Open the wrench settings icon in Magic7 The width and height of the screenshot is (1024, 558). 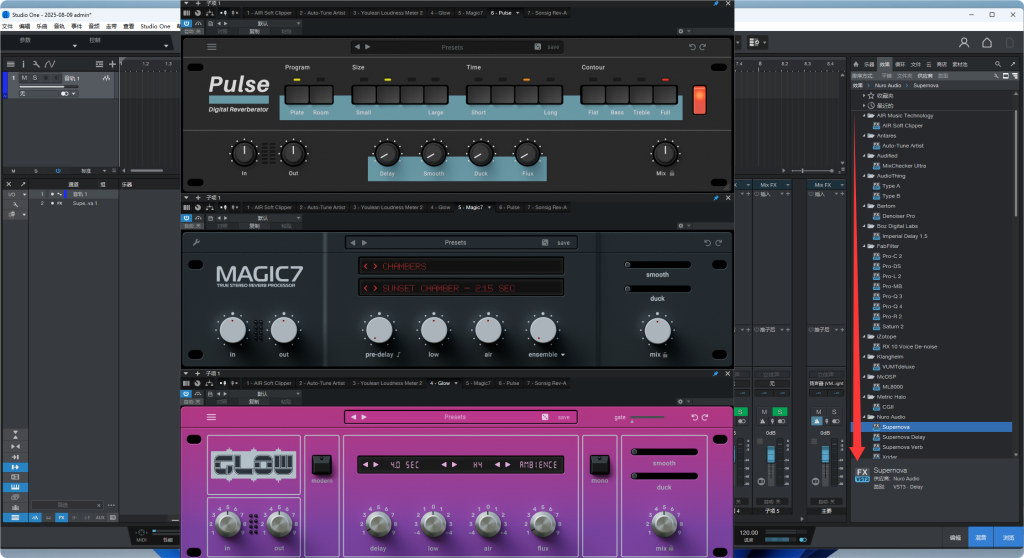point(196,242)
